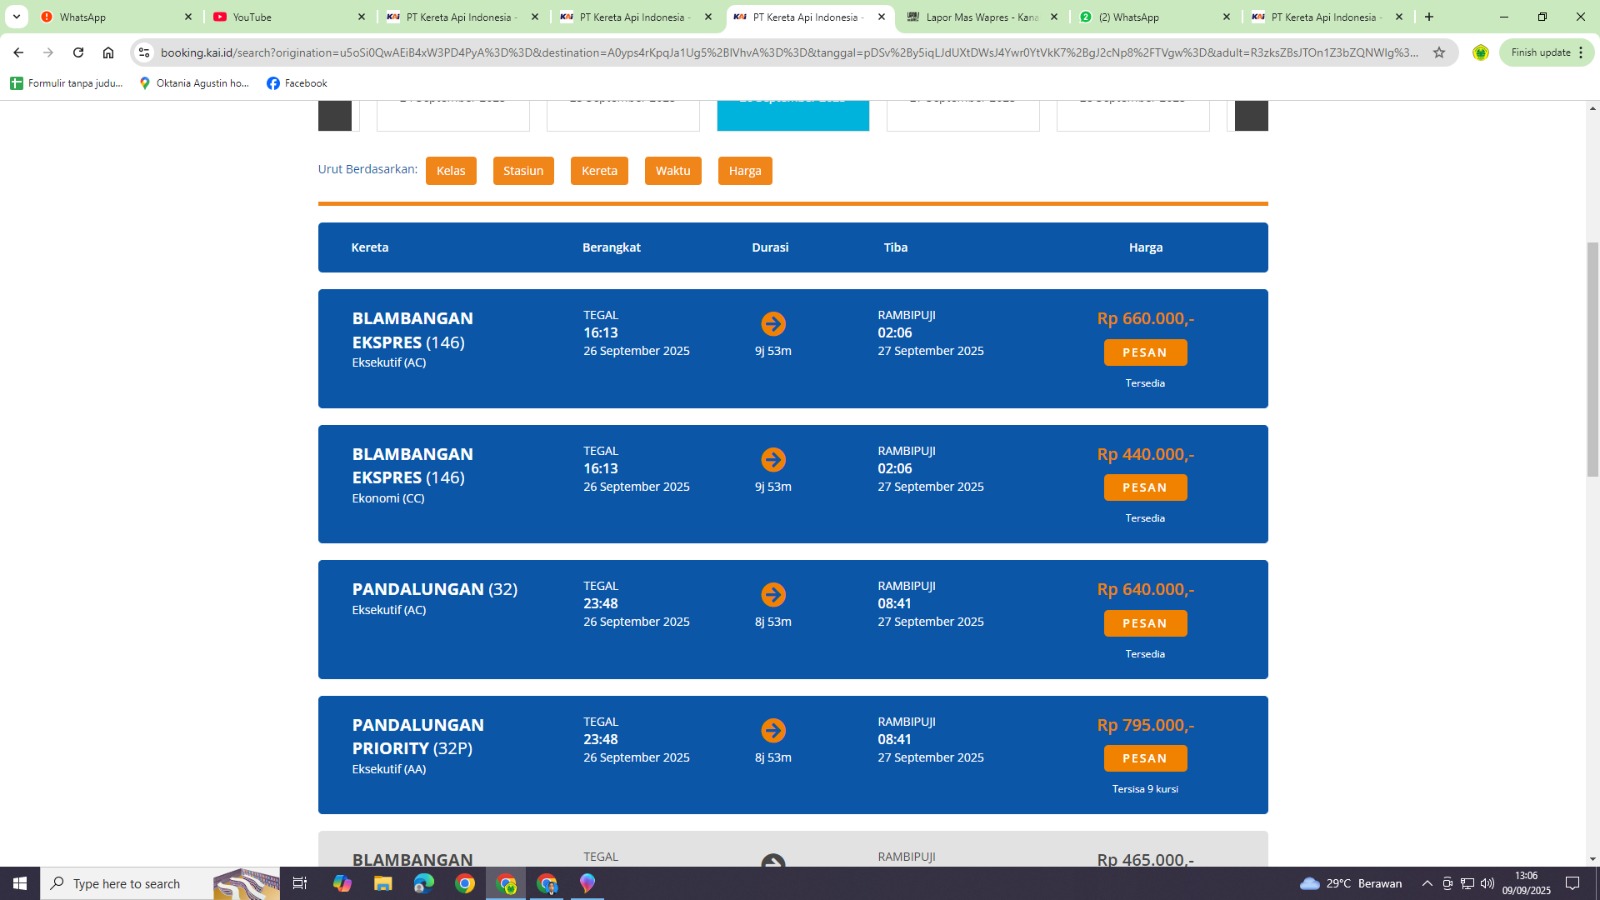Open File Explorer from the taskbar
1600x900 pixels.
pos(382,883)
